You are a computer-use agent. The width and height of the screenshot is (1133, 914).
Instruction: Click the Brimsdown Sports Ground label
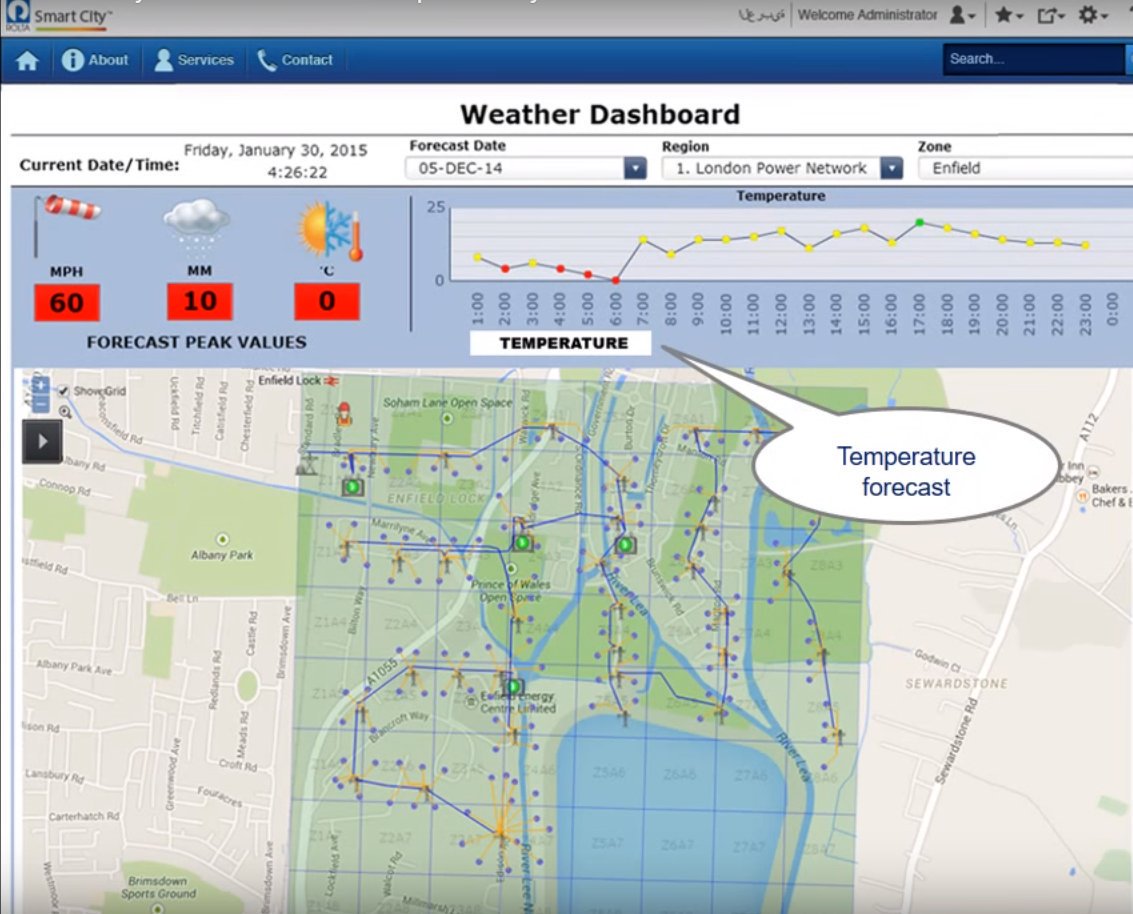(158, 887)
